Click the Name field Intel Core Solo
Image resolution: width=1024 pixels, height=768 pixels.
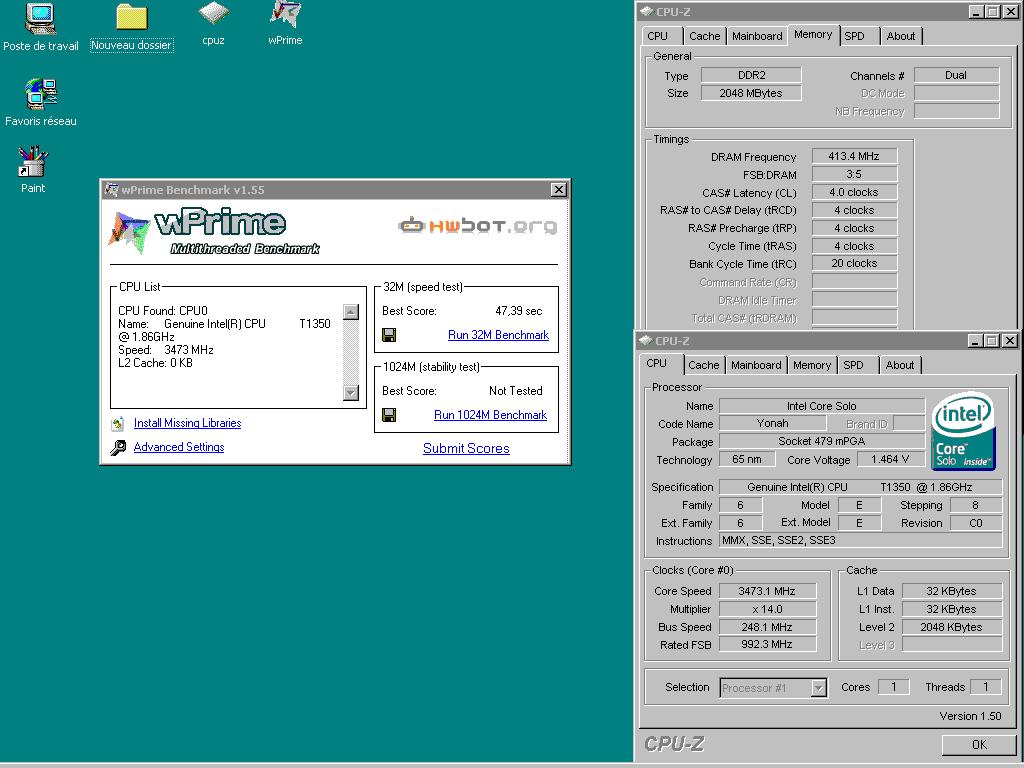(822, 406)
